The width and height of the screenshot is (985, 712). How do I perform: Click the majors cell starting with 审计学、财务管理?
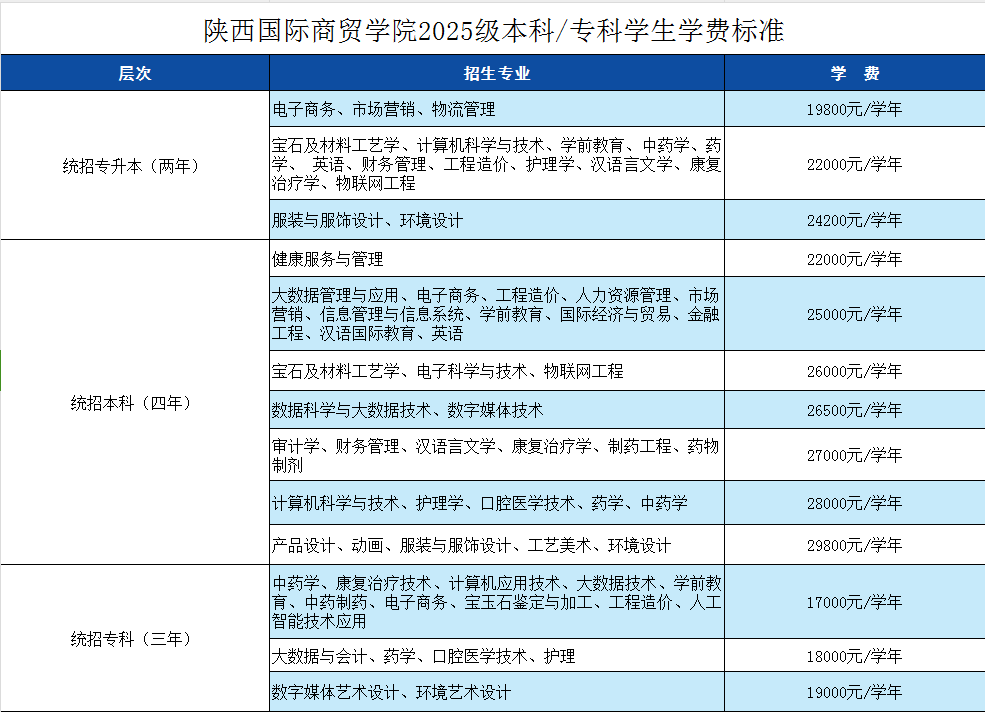pyautogui.click(x=497, y=455)
